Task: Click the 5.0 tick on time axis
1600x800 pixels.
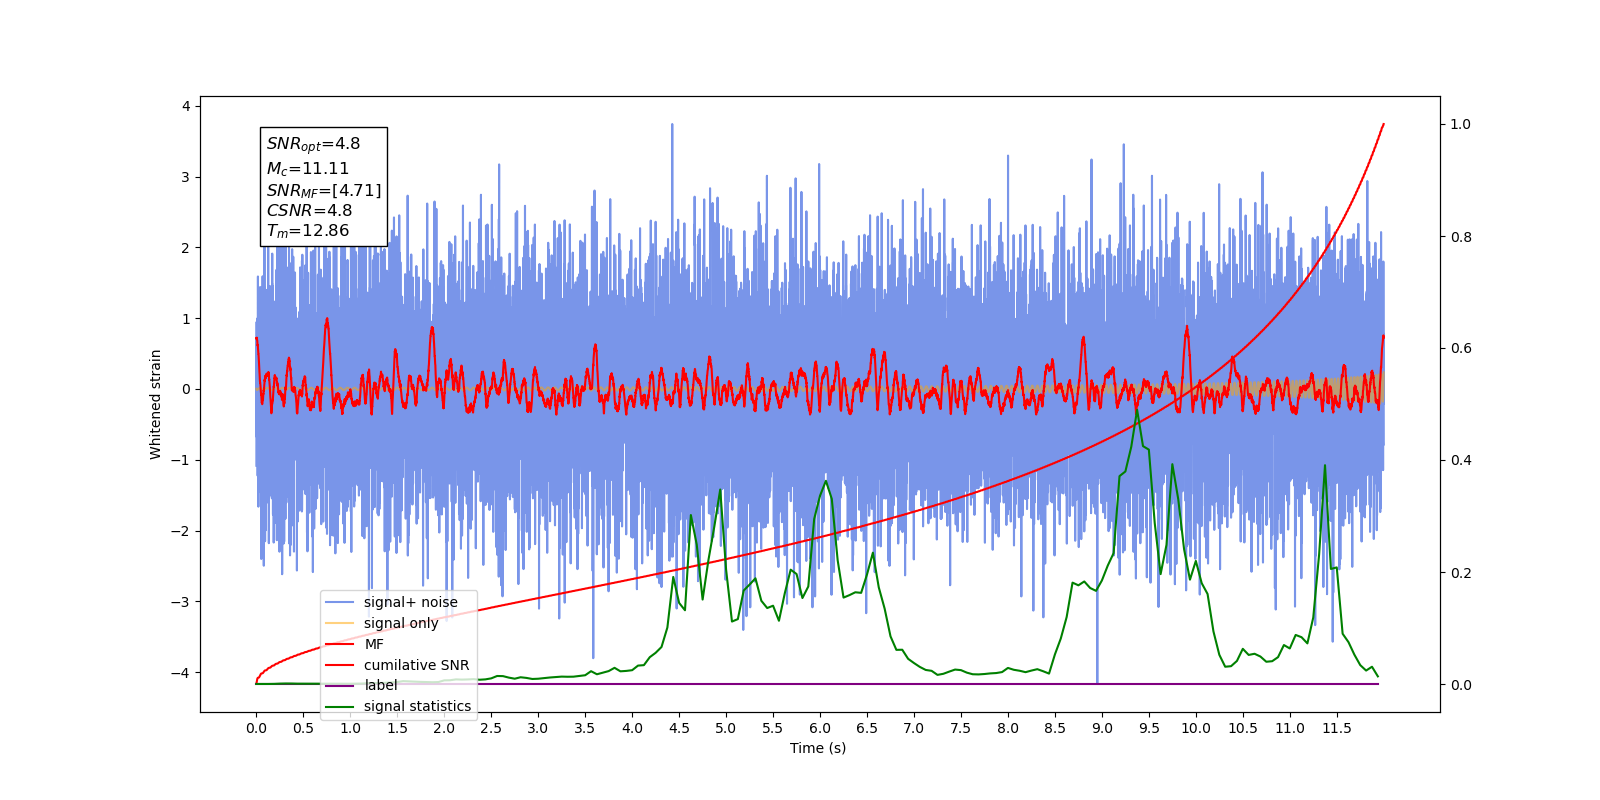Action: tap(726, 728)
